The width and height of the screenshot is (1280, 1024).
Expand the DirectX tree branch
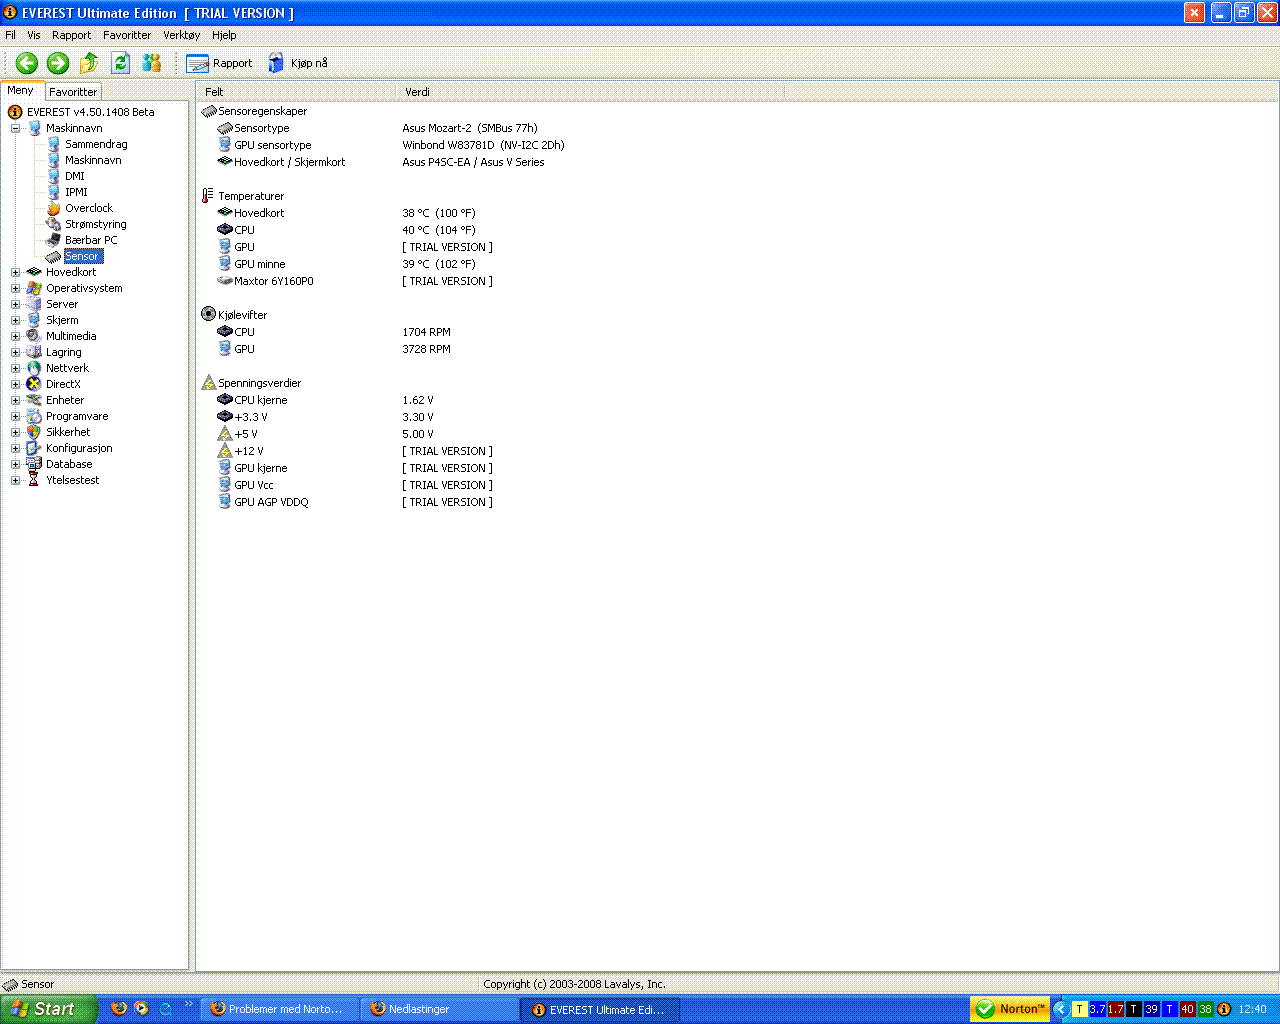[15, 384]
